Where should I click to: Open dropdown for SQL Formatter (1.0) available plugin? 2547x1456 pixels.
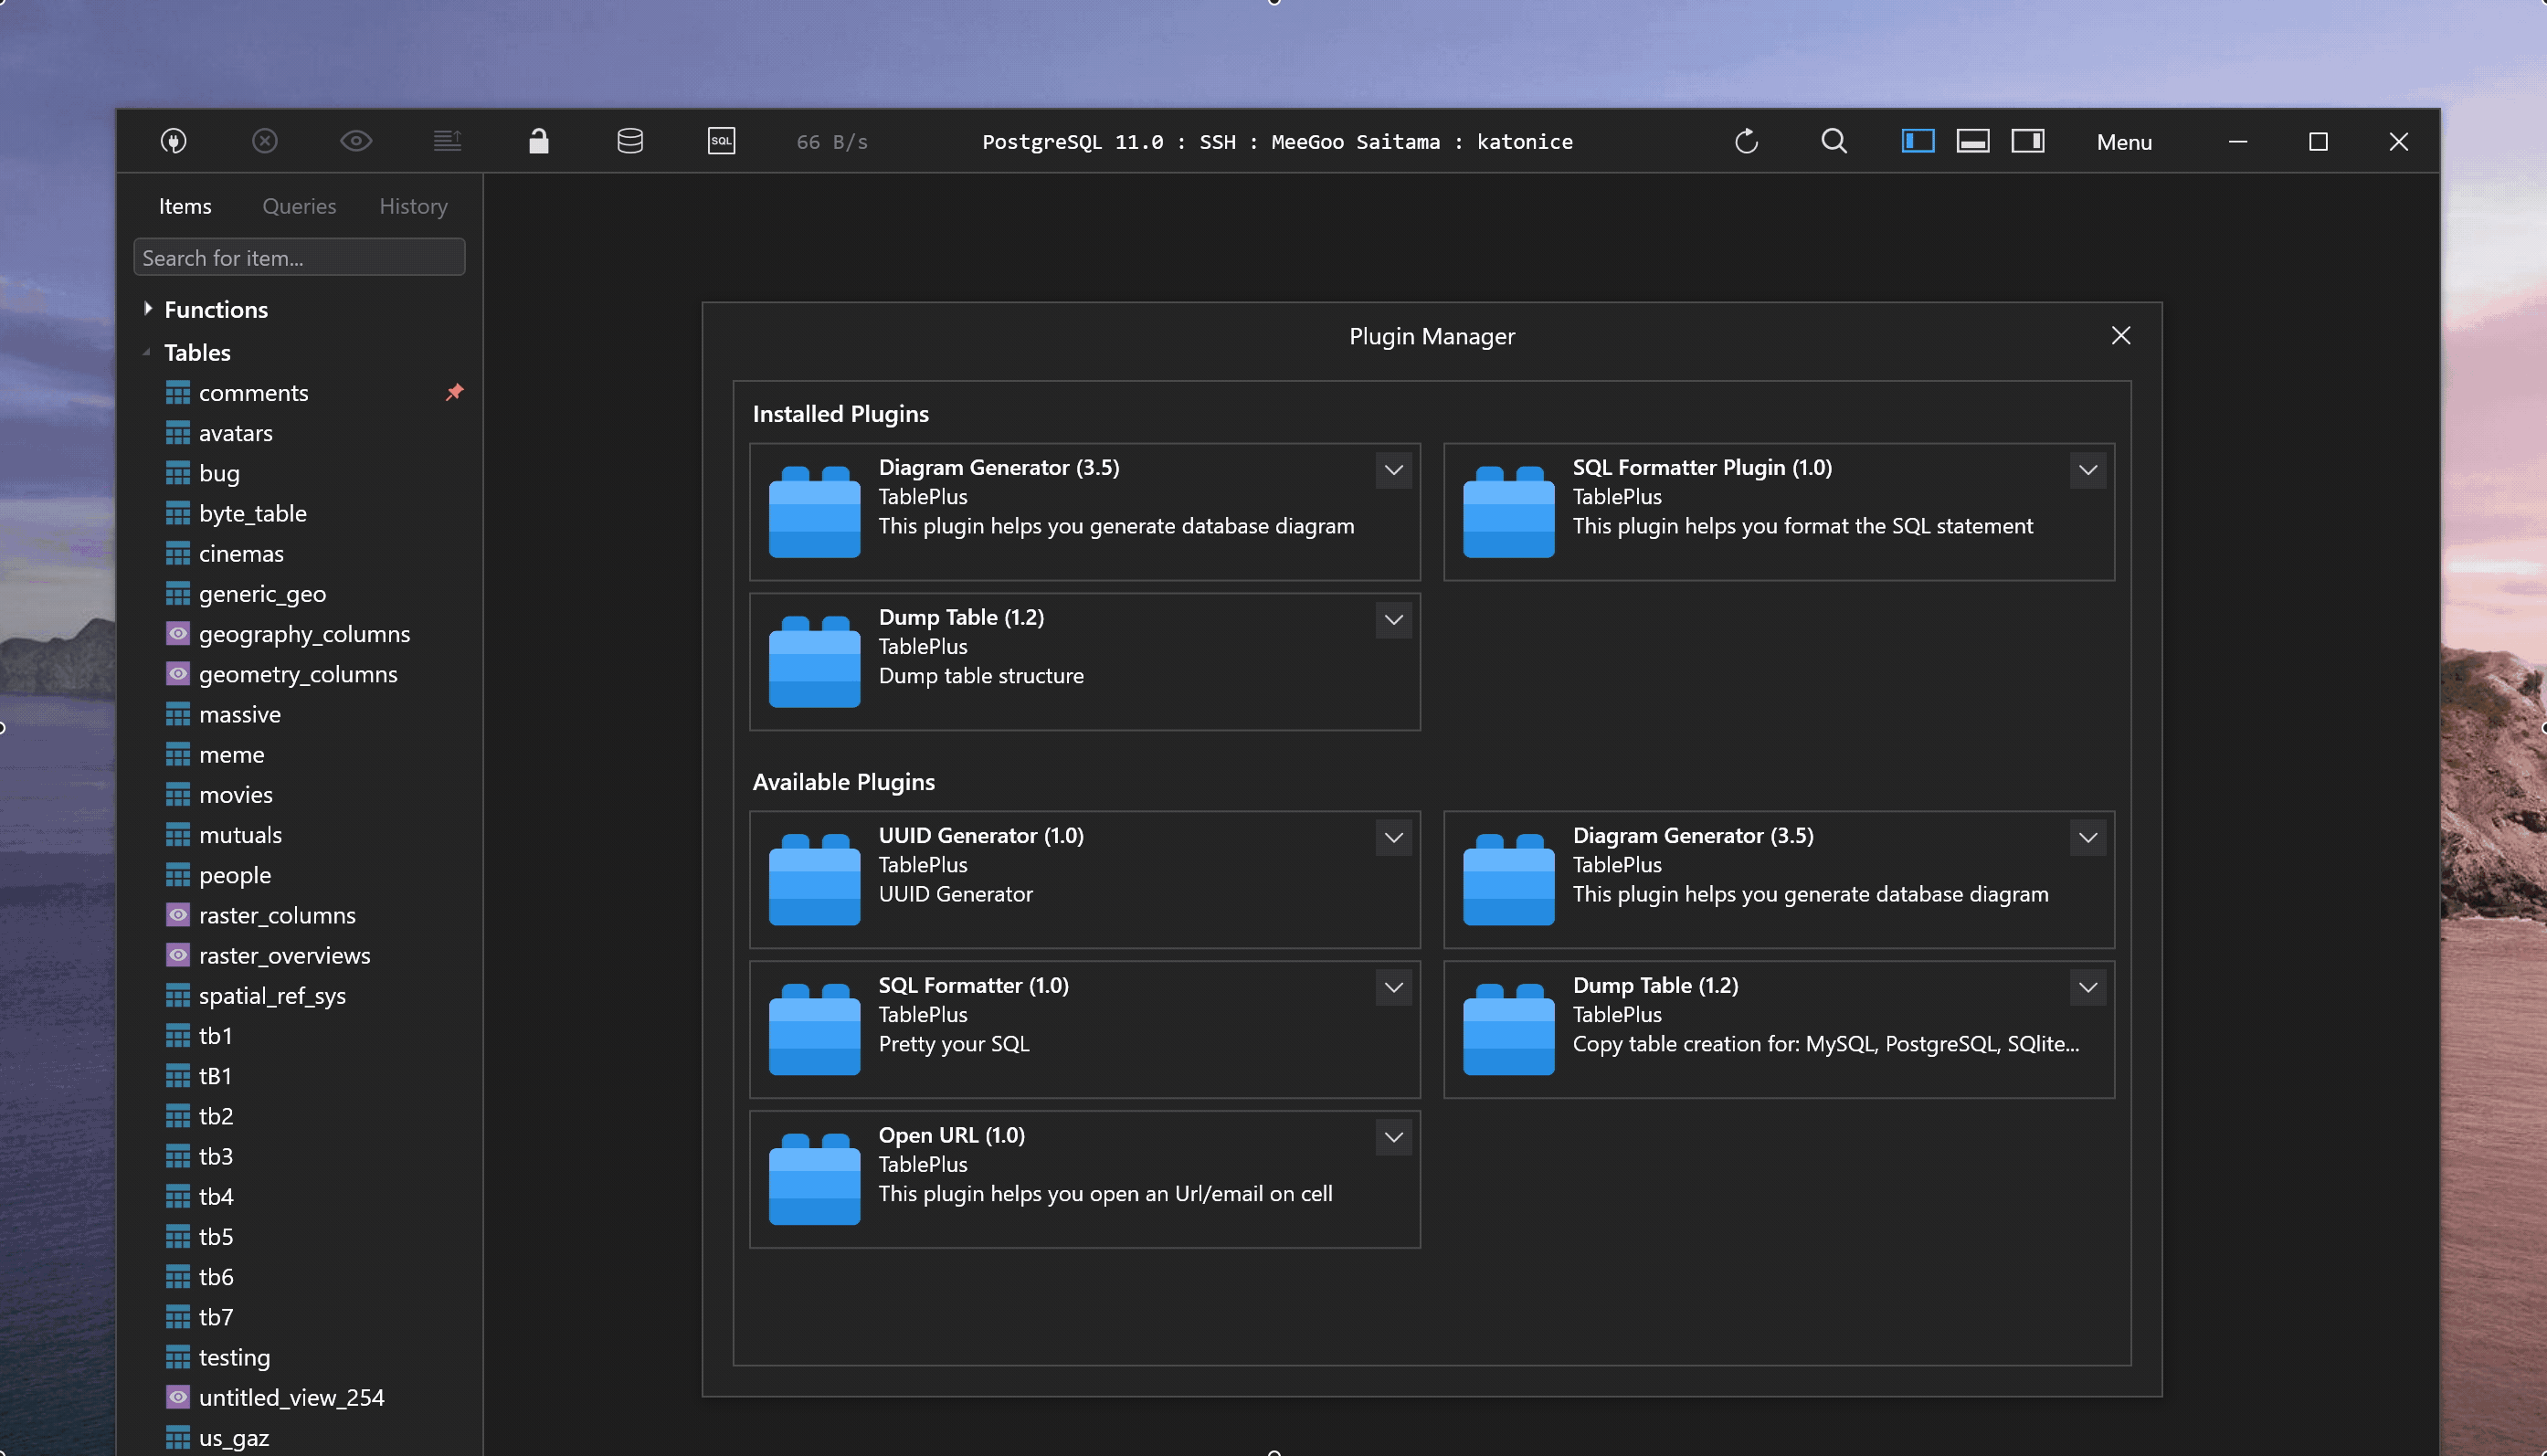[x=1393, y=987]
